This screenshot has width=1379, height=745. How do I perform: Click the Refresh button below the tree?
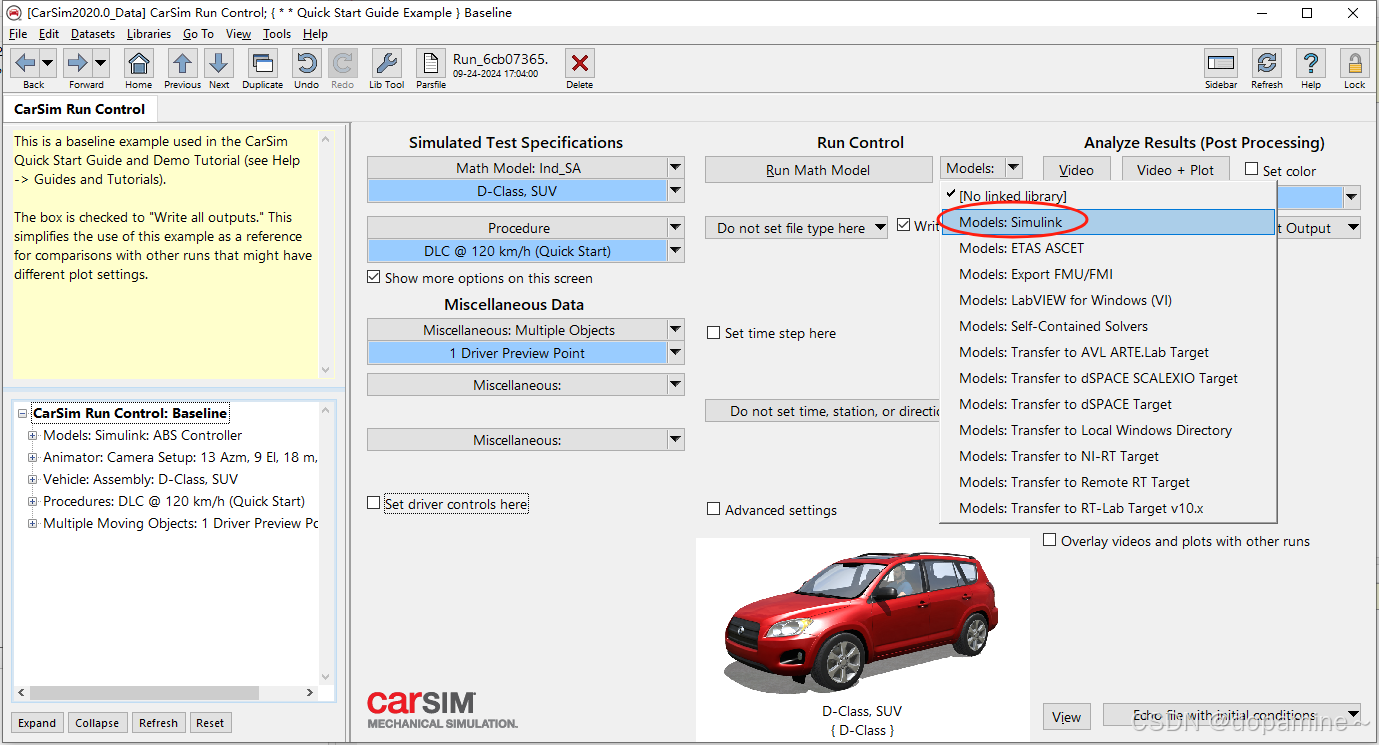(x=158, y=723)
